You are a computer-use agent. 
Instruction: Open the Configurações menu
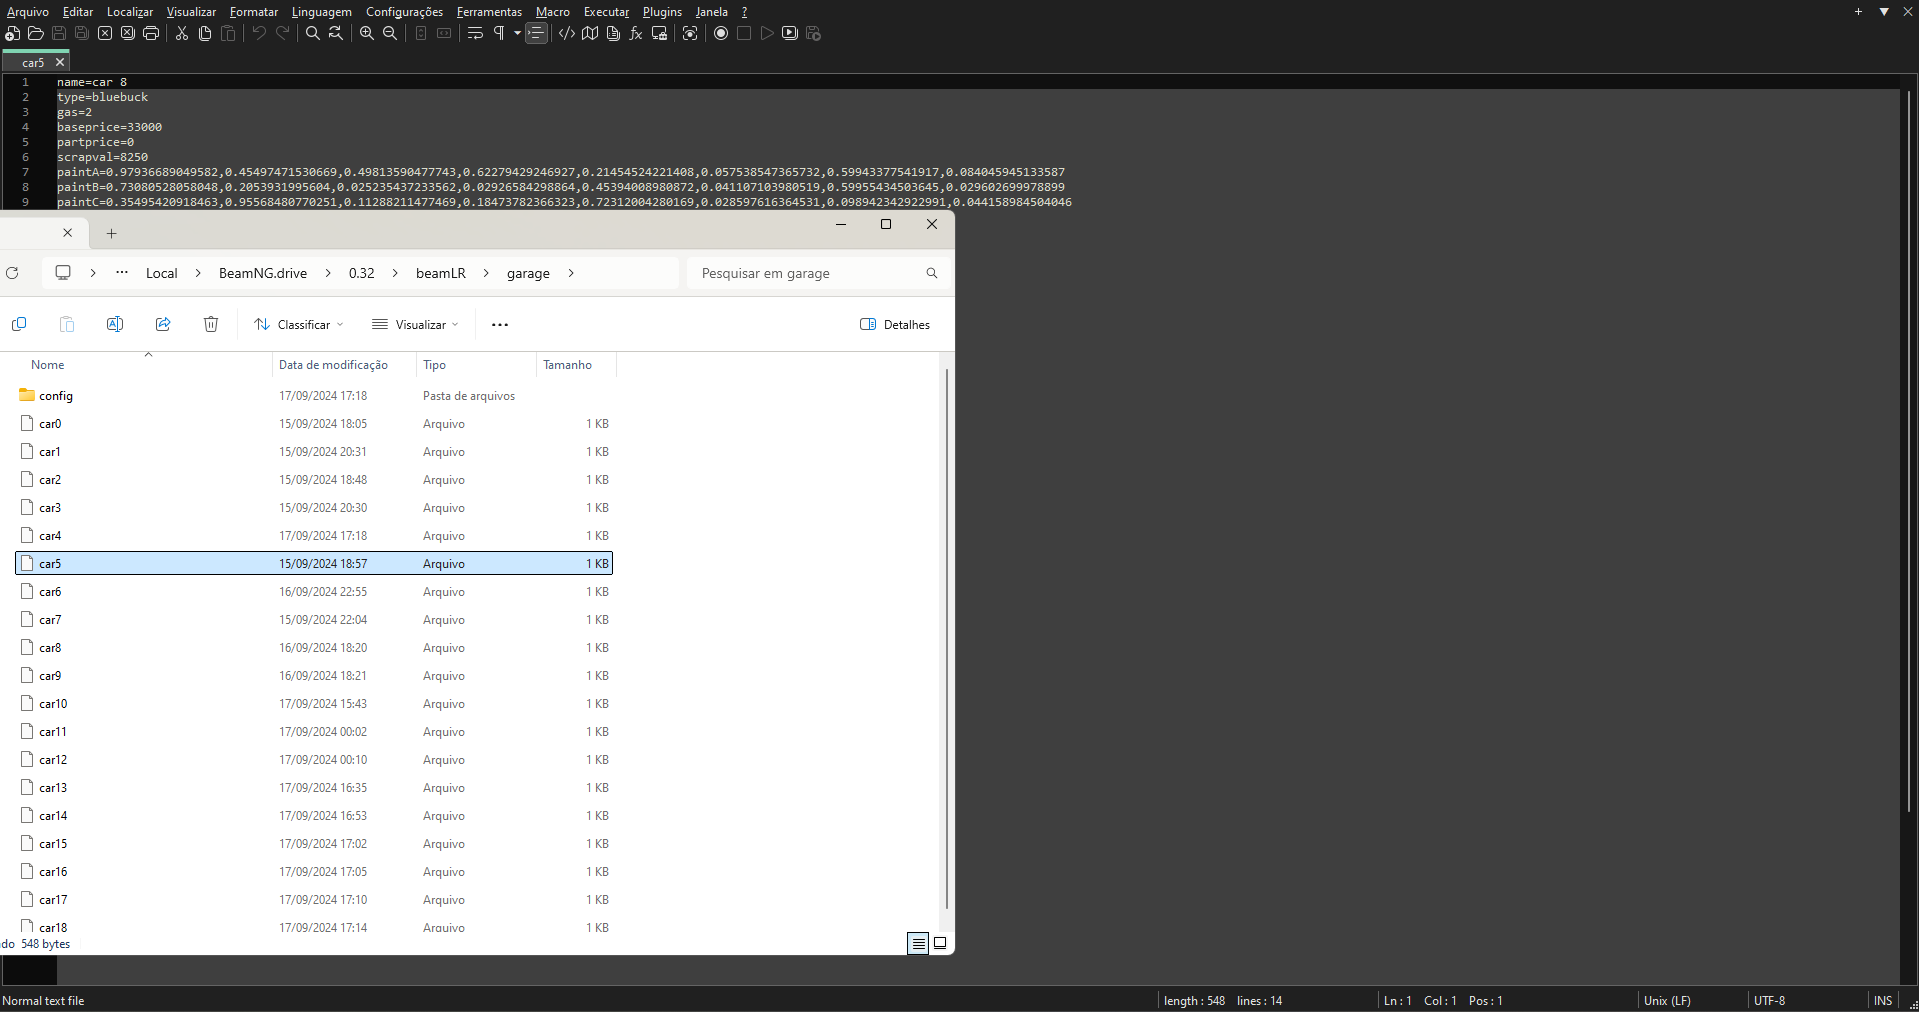(x=404, y=12)
